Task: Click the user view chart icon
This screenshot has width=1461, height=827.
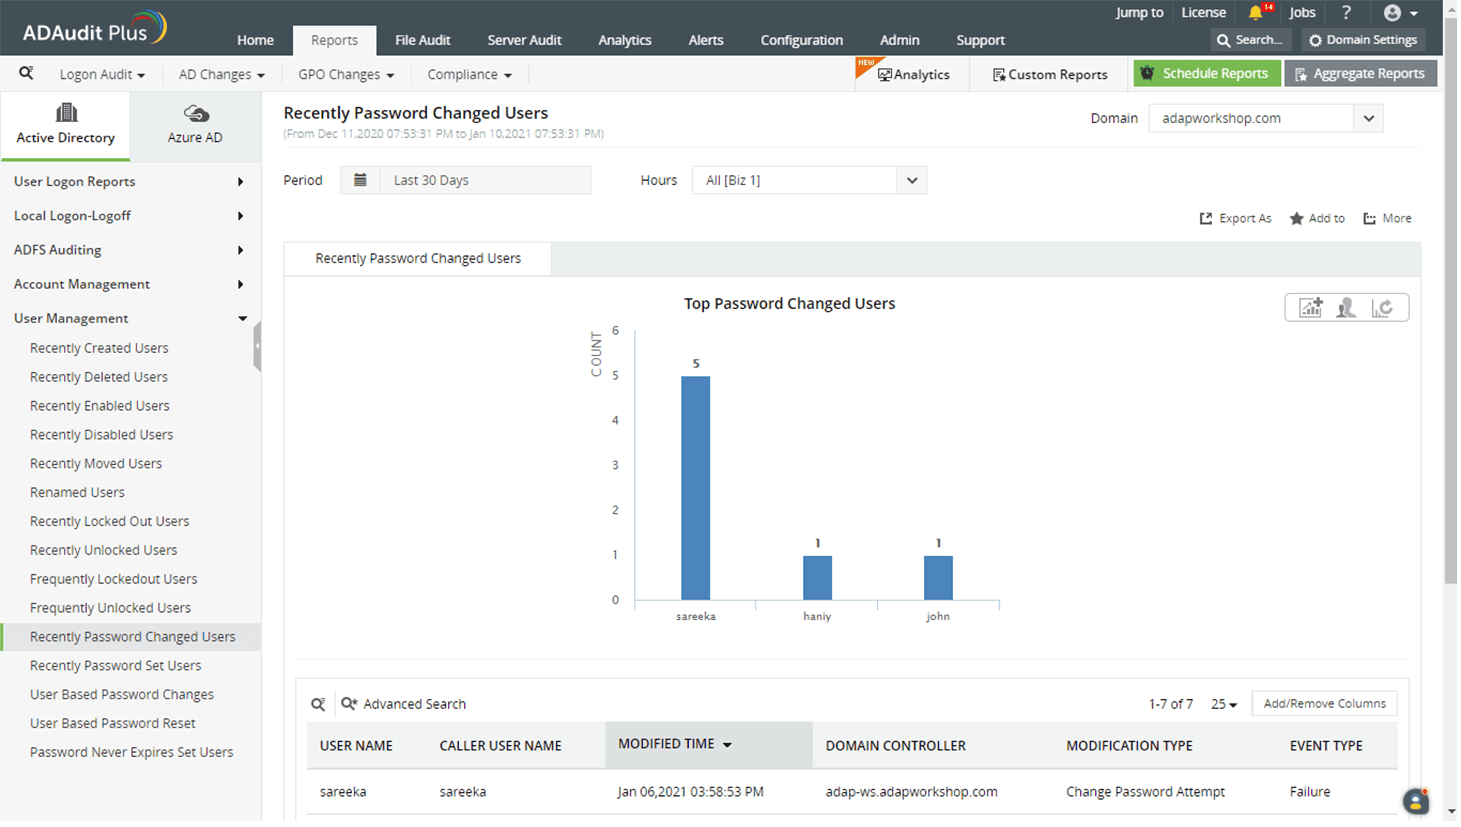Action: click(x=1346, y=308)
